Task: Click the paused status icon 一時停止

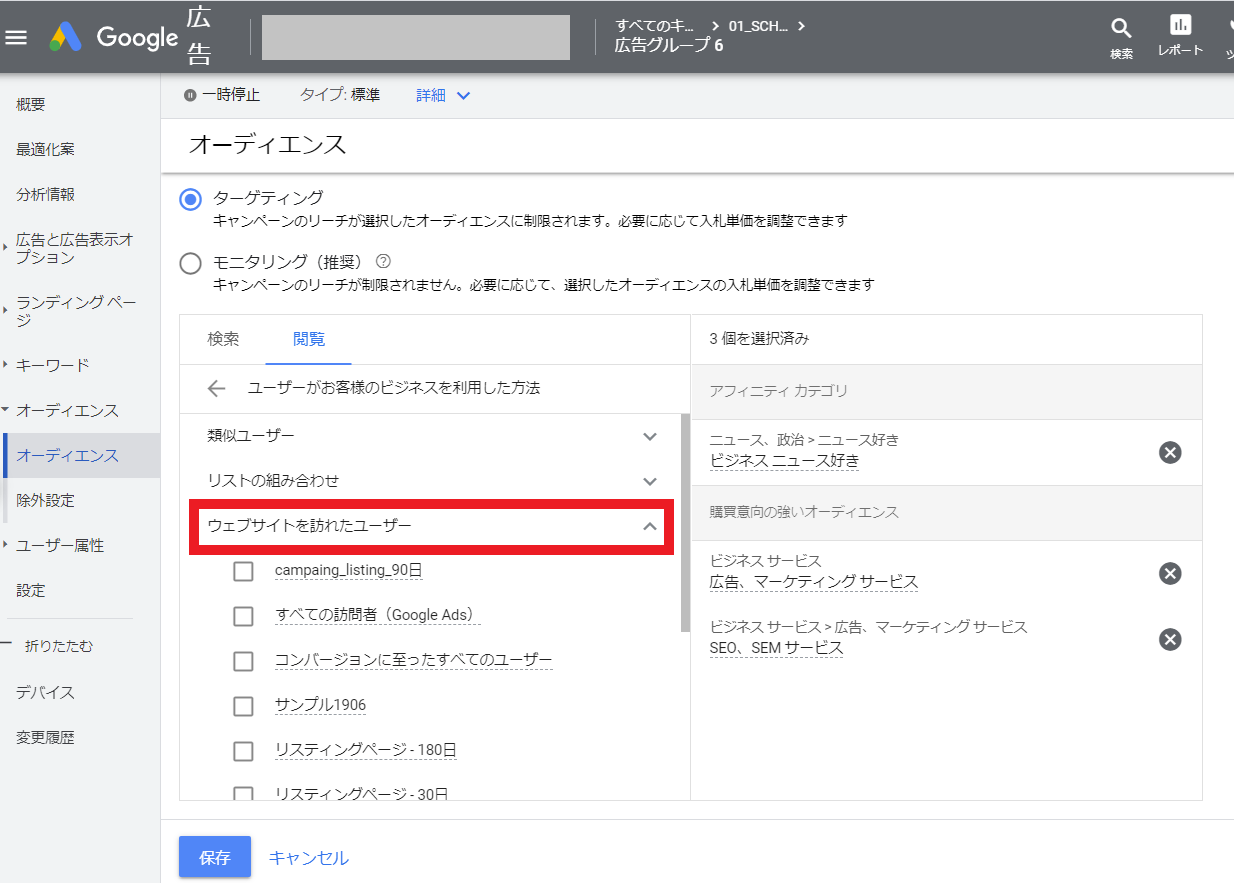Action: pos(190,95)
